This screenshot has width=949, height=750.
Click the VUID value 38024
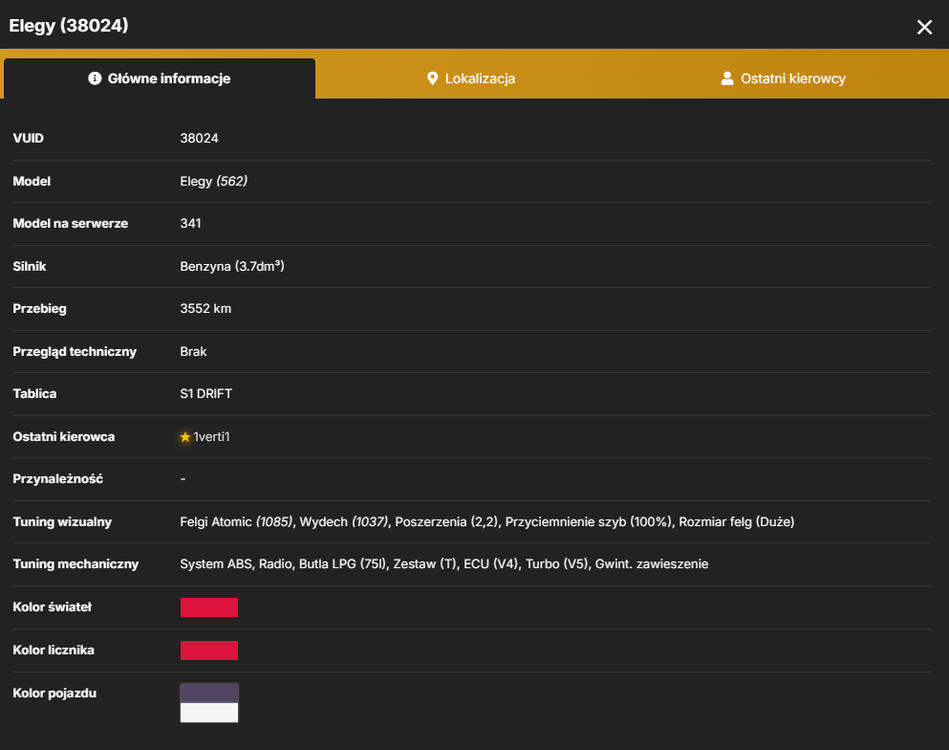coord(199,138)
